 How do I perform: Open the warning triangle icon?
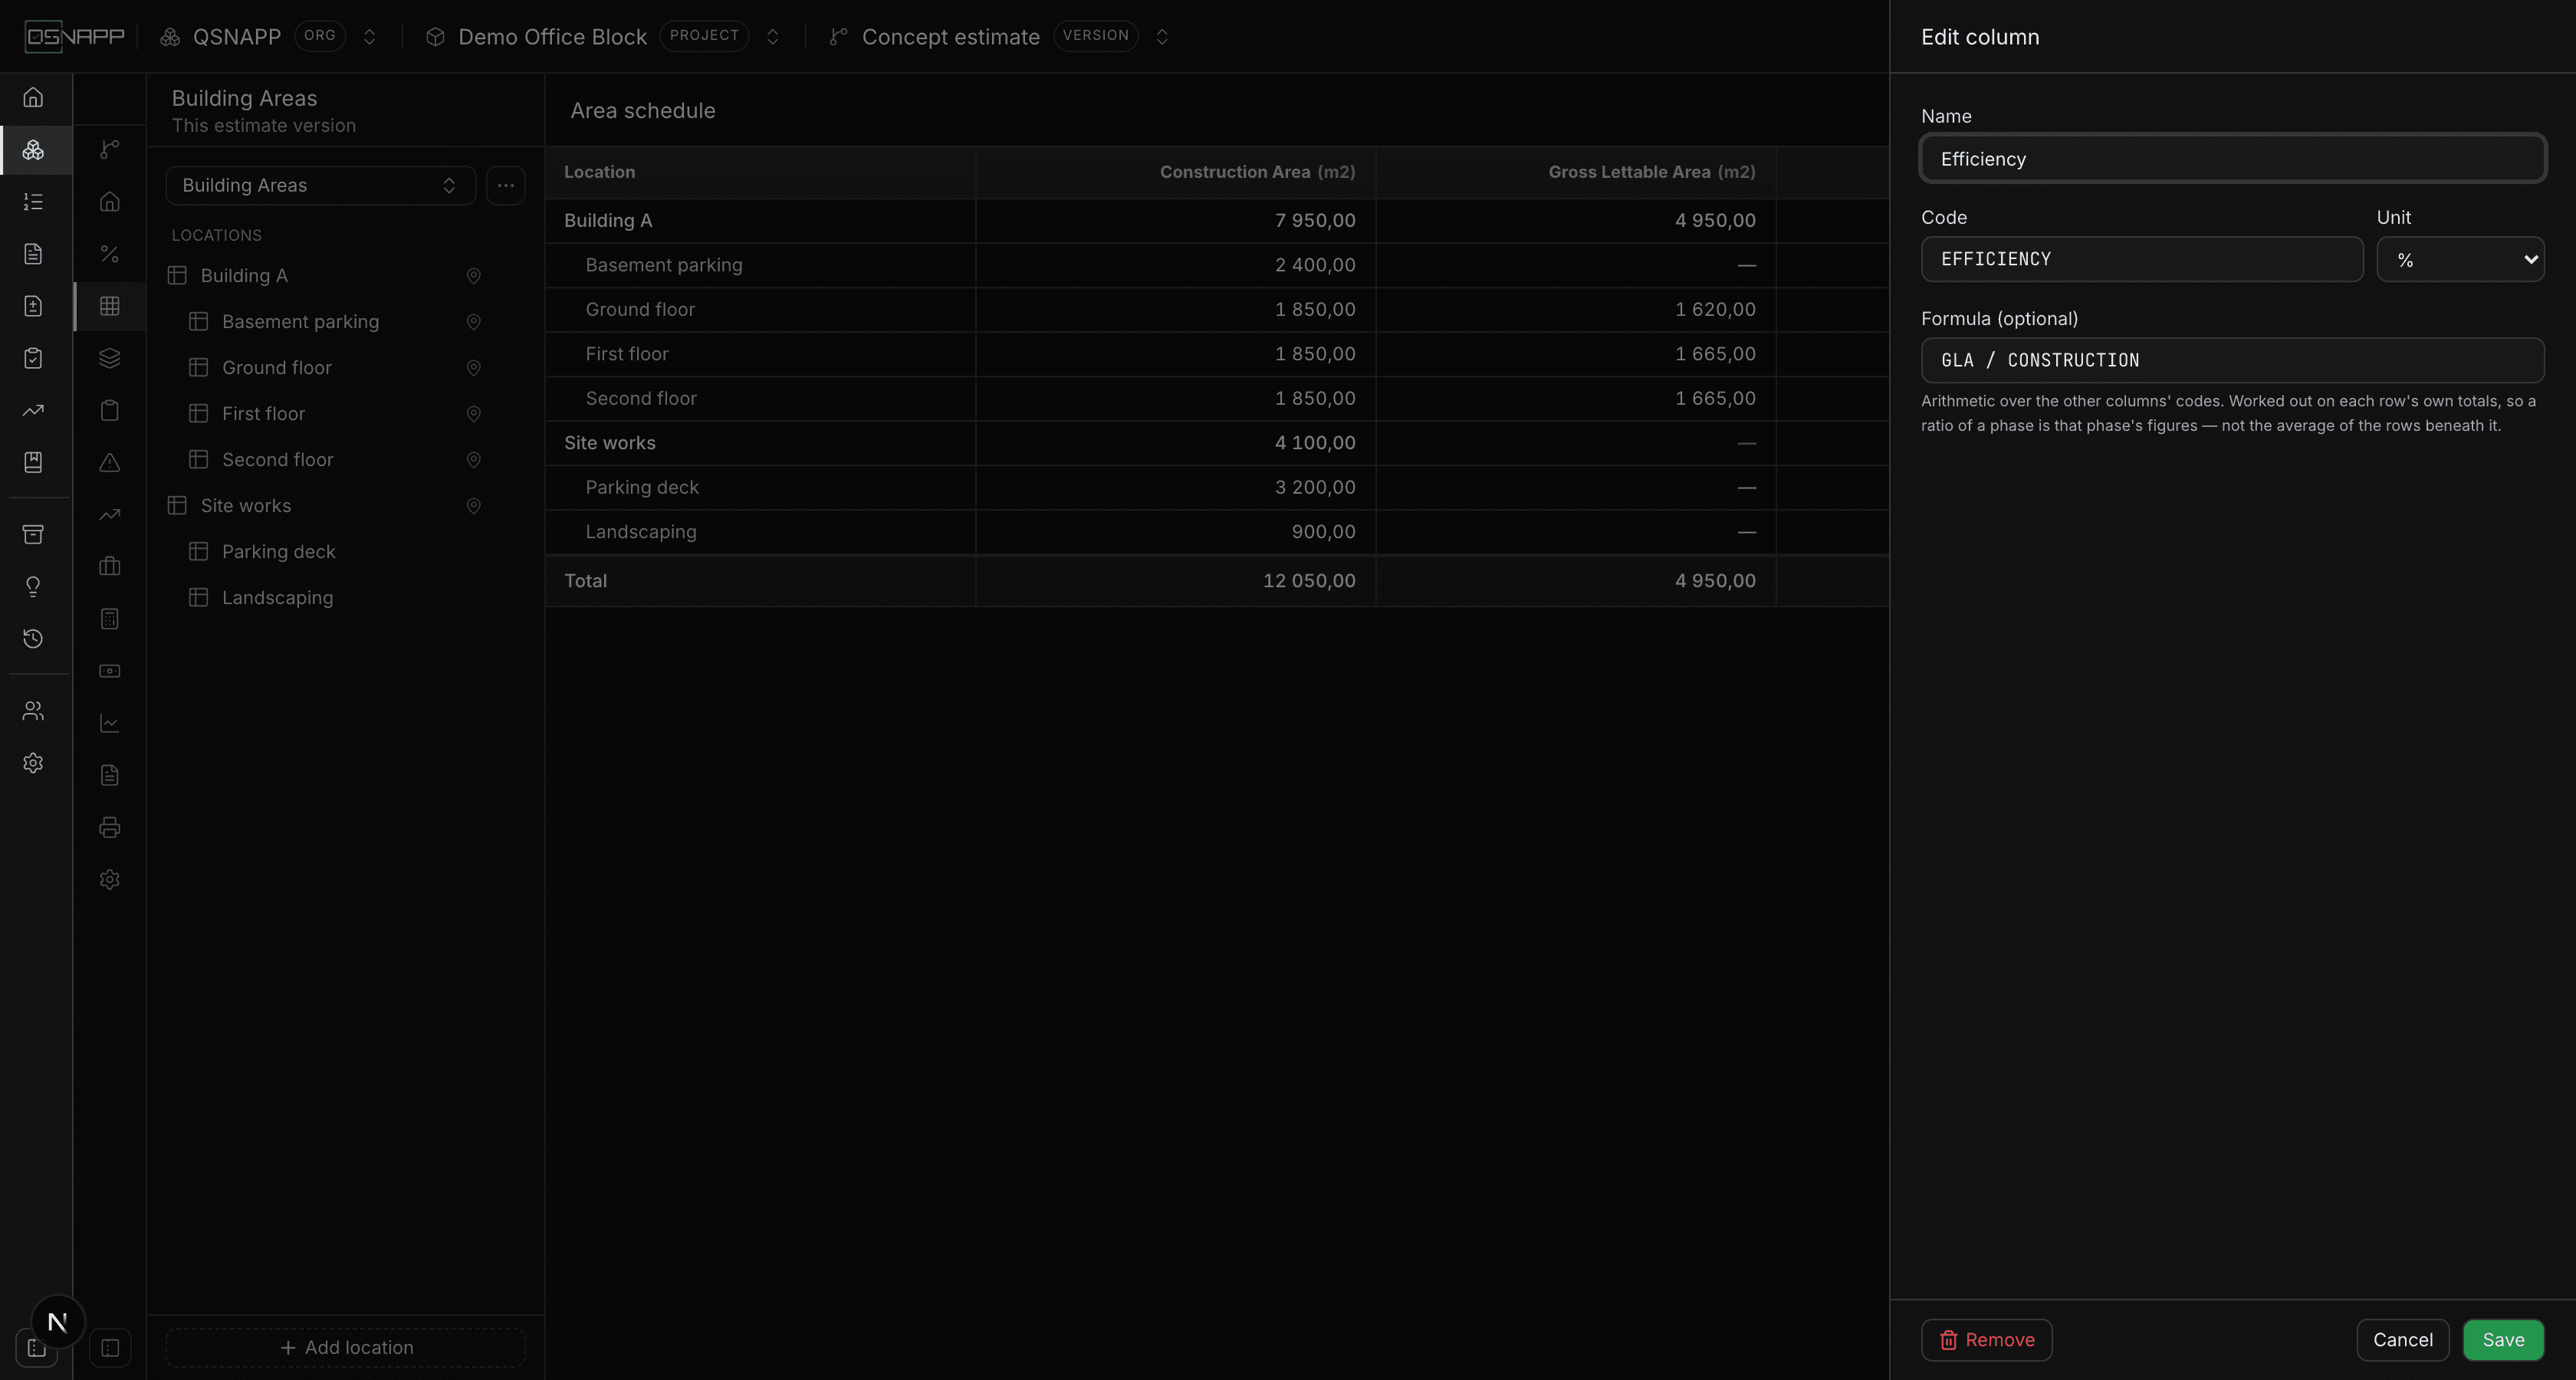[x=110, y=462]
